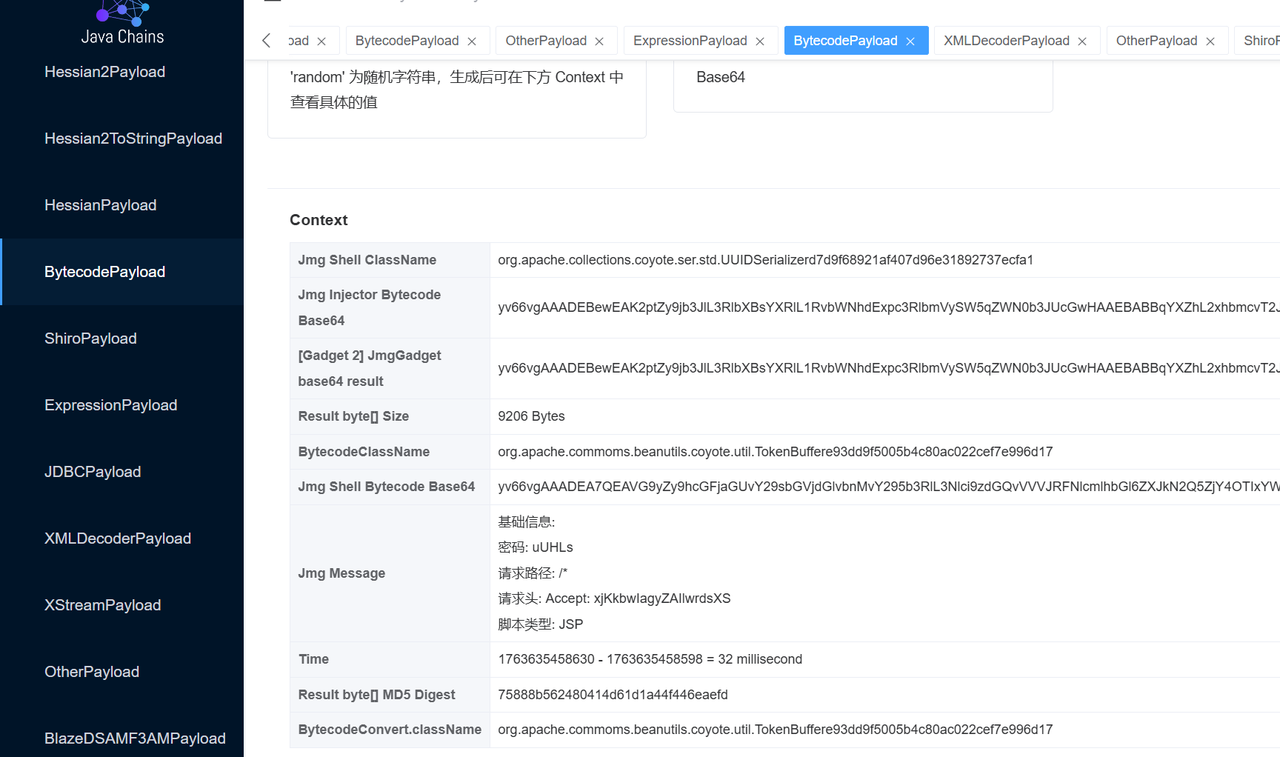The height and width of the screenshot is (757, 1280).
Task: Close the OtherPayload tab left of ExpressionPayload
Action: click(x=599, y=41)
